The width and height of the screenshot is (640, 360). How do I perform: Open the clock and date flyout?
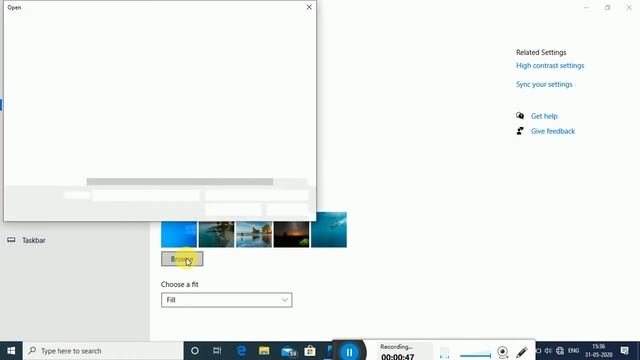(598, 351)
